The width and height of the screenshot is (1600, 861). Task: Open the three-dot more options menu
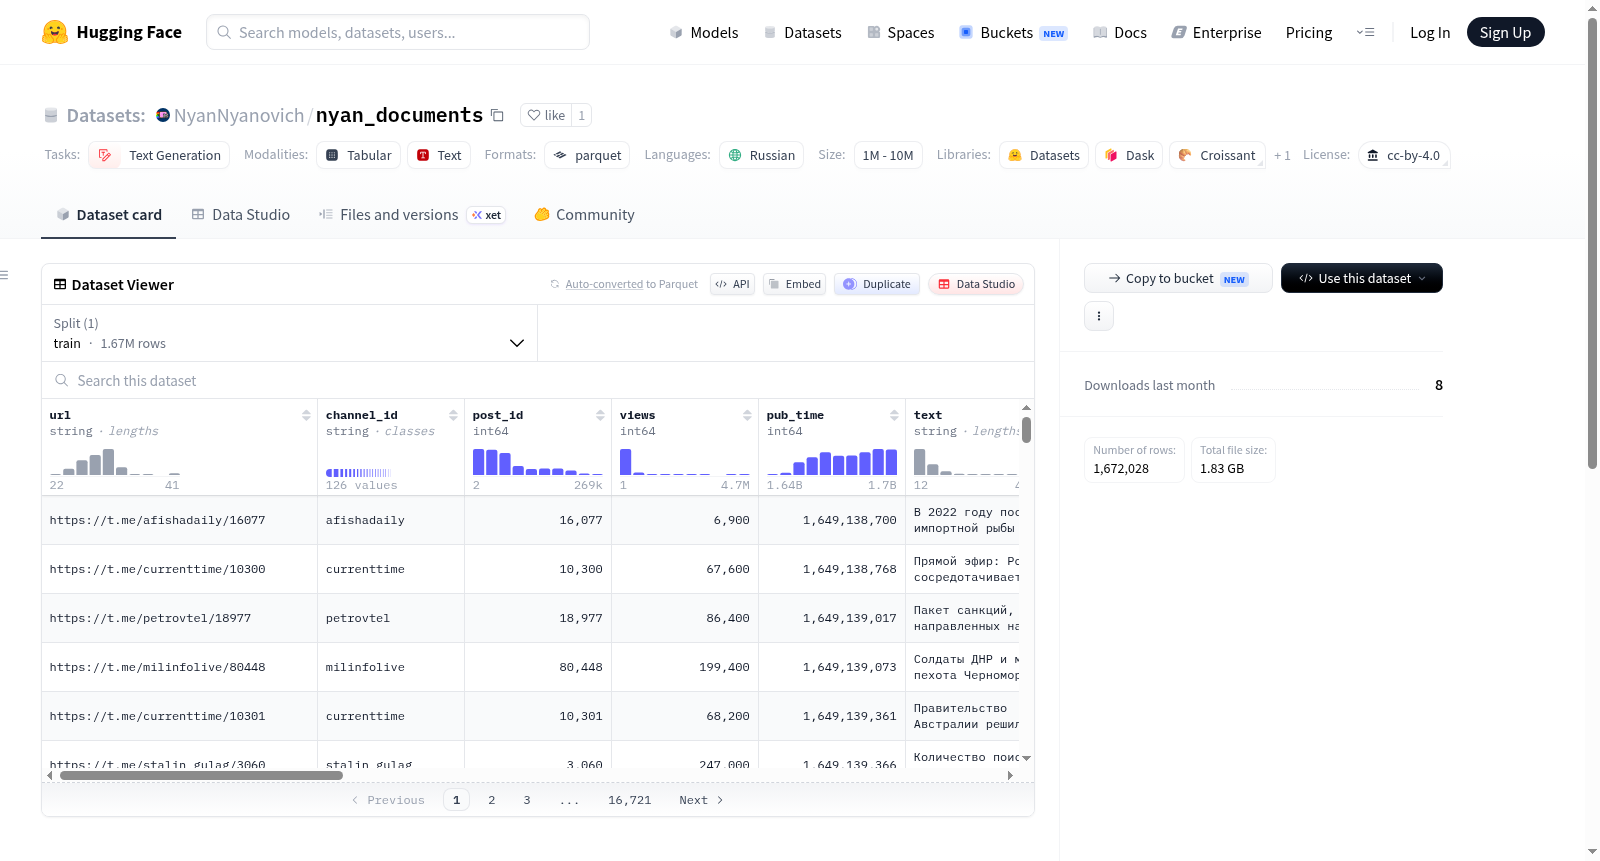coord(1099,316)
